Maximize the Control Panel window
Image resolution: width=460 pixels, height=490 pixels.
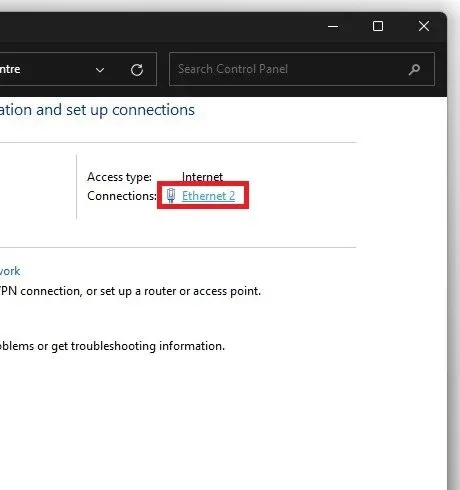click(378, 26)
